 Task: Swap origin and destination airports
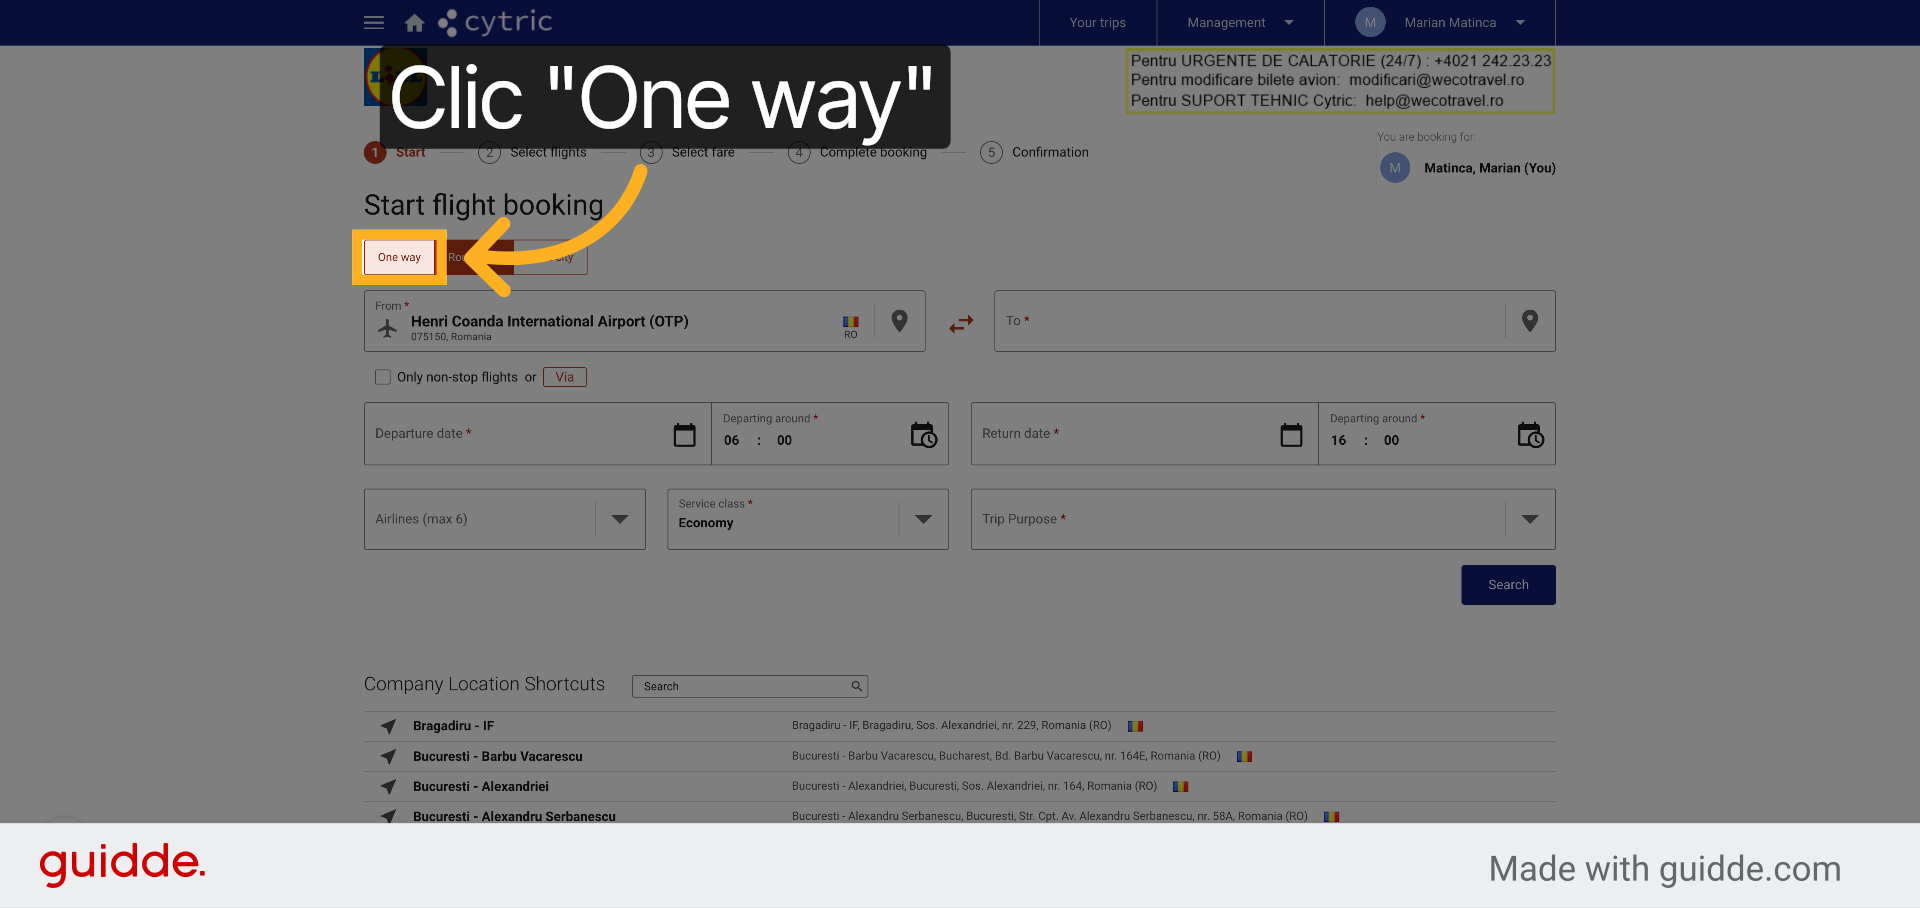click(961, 324)
